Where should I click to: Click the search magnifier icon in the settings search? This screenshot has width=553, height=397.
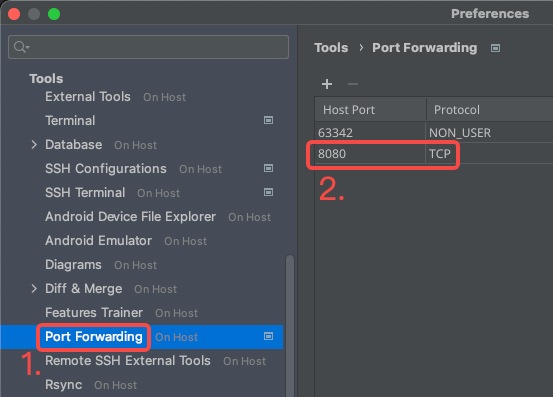pyautogui.click(x=19, y=47)
